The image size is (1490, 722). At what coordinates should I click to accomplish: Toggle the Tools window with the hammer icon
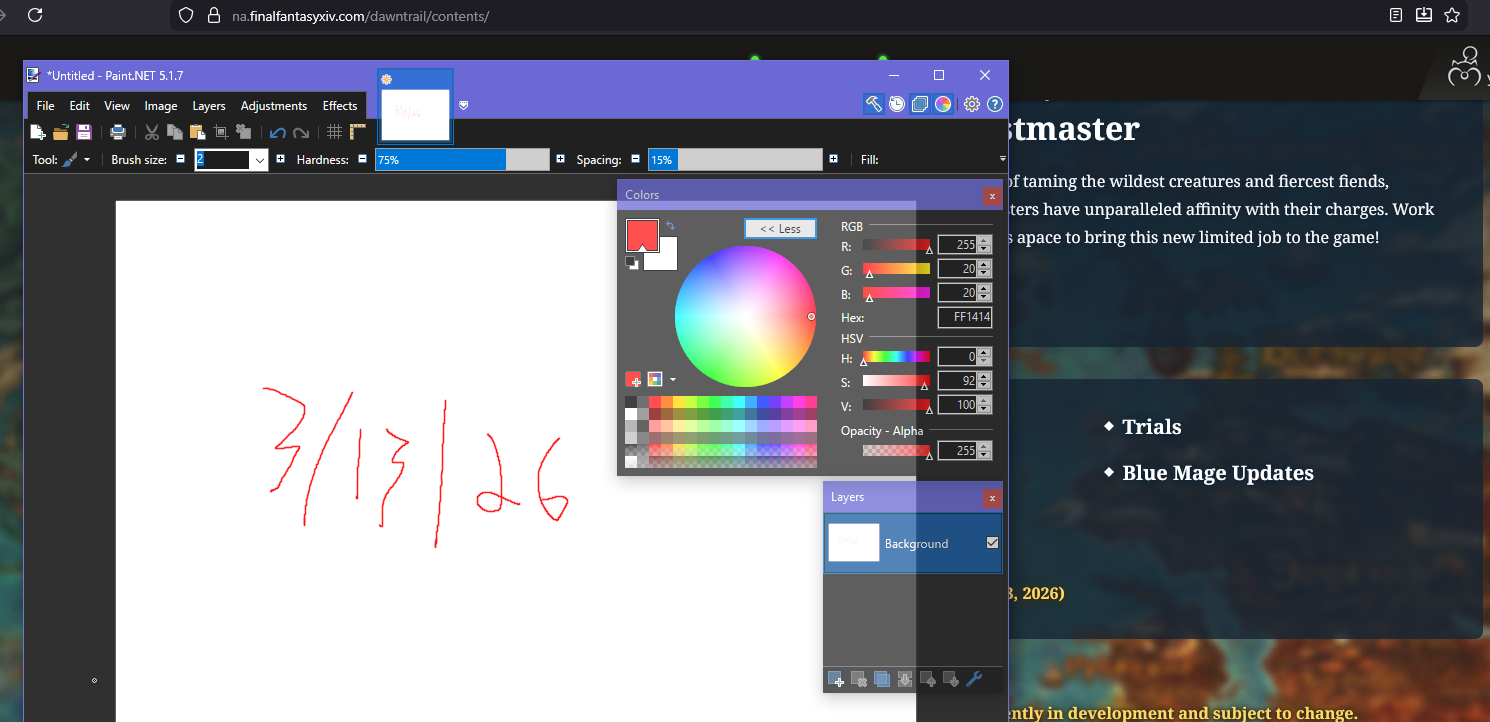pyautogui.click(x=874, y=104)
